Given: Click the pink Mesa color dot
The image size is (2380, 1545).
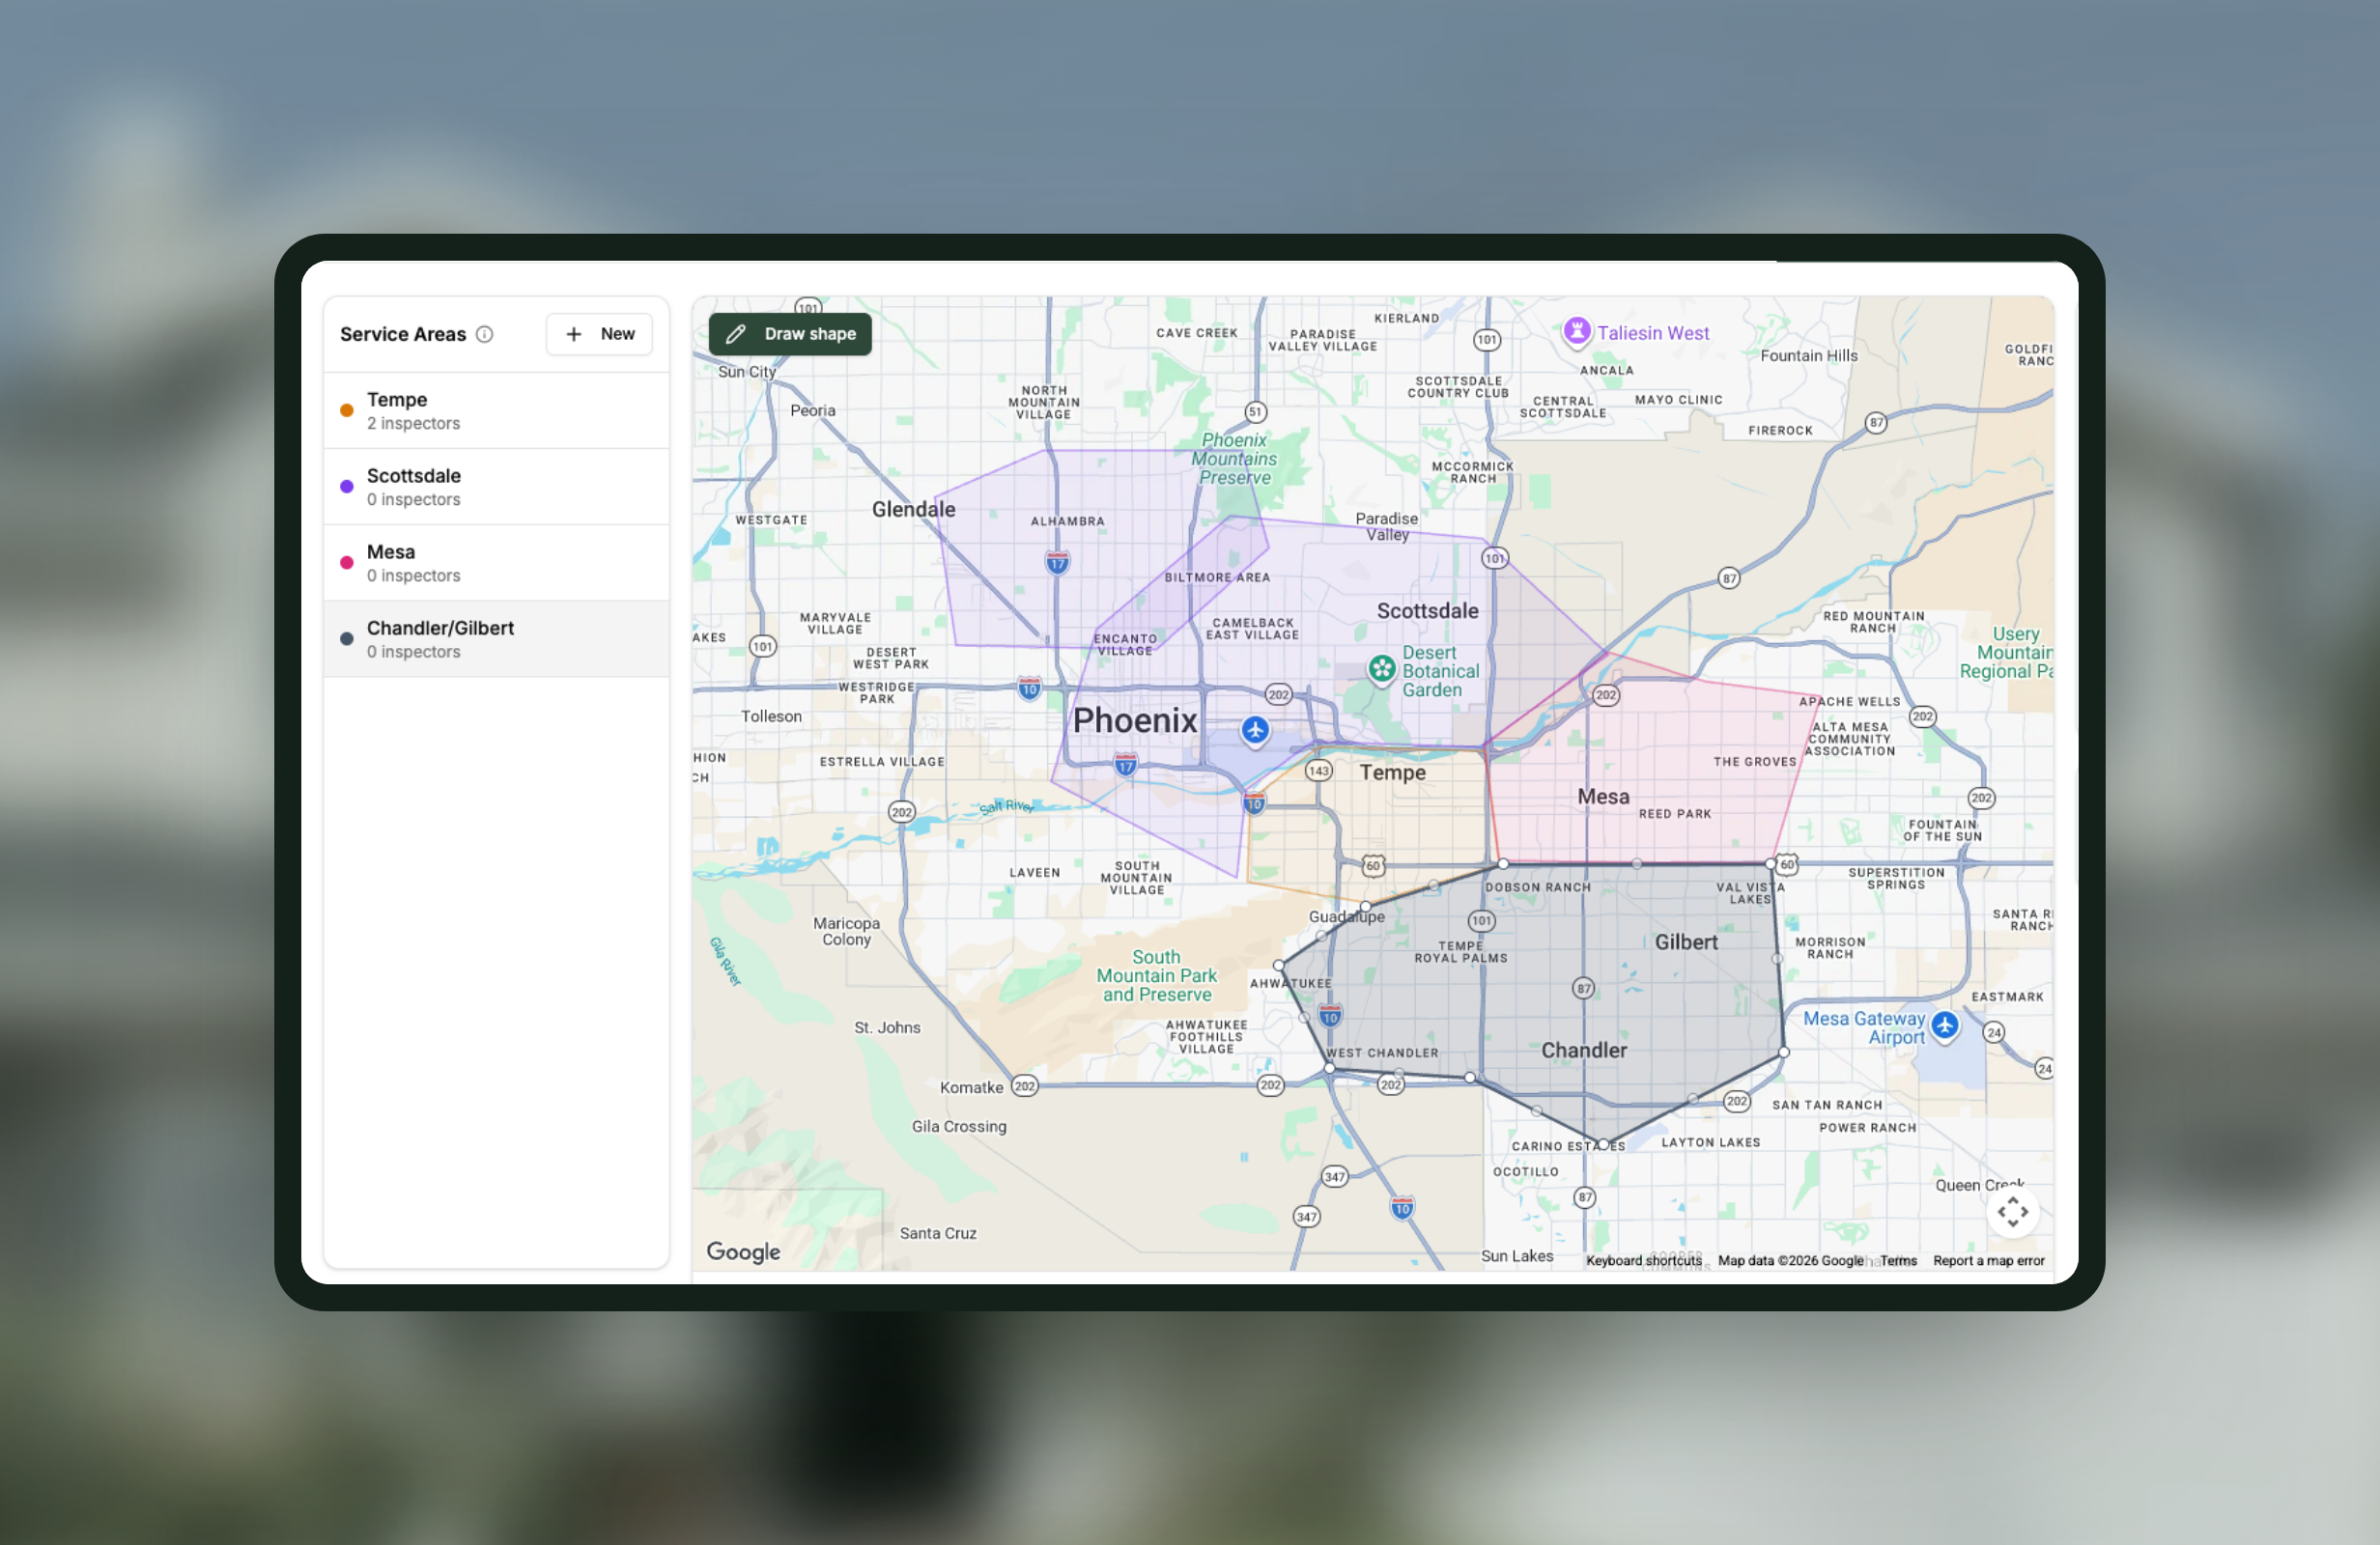Looking at the screenshot, I should point(347,562).
